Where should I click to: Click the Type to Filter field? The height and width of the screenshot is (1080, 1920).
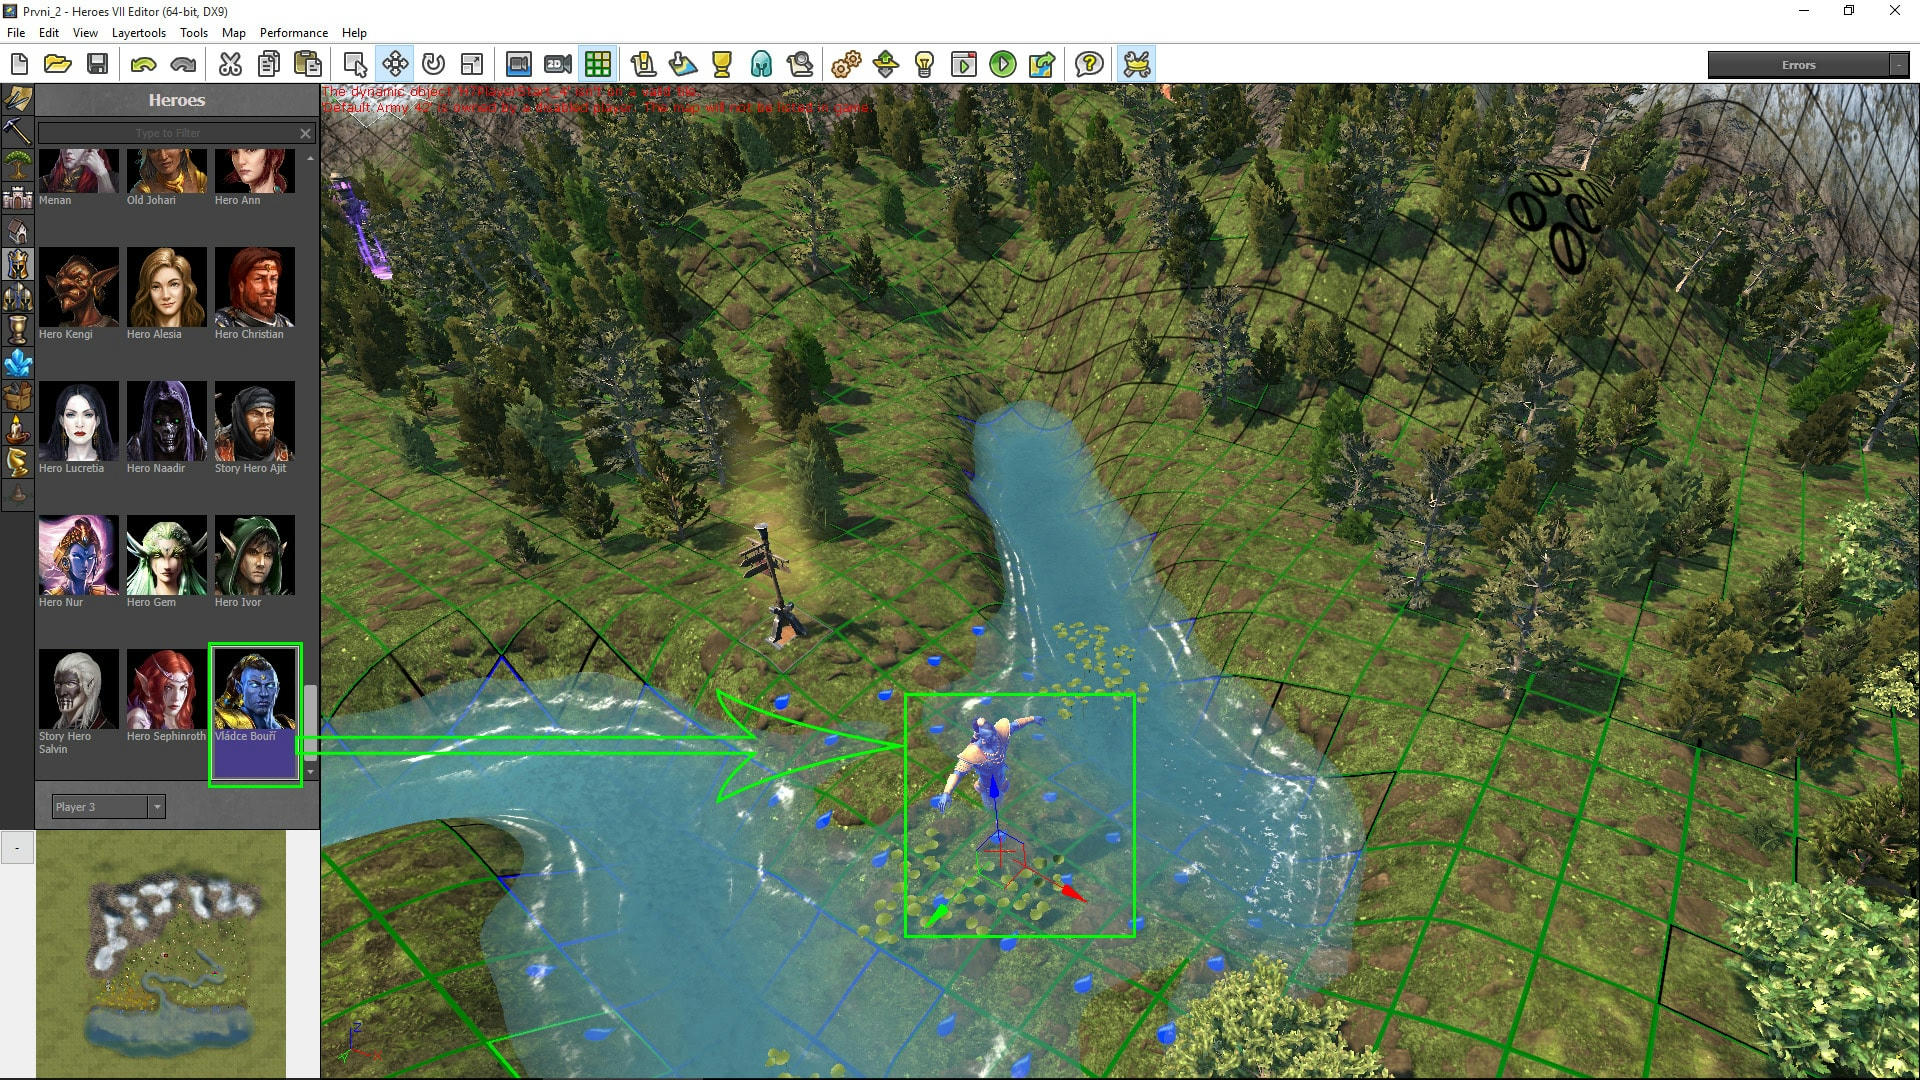click(167, 133)
